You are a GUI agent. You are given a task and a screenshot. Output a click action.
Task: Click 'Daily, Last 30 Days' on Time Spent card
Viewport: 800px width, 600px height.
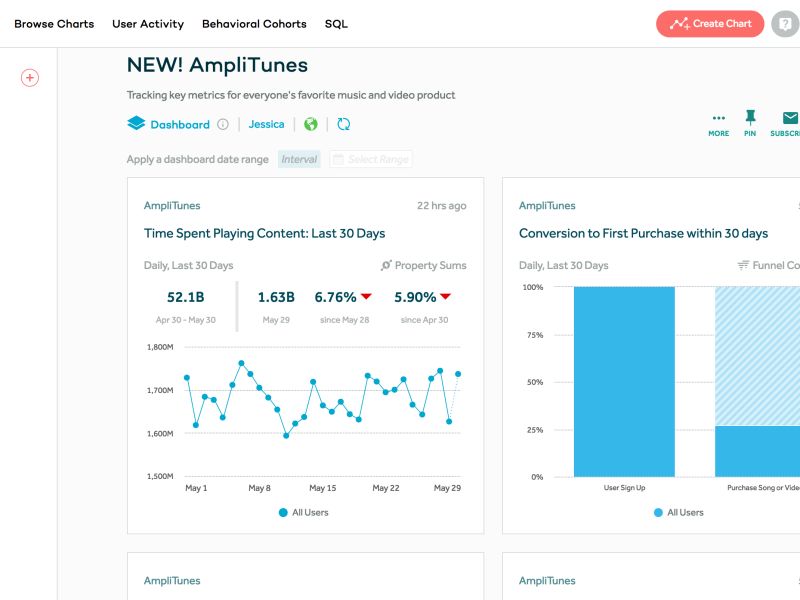(x=188, y=265)
